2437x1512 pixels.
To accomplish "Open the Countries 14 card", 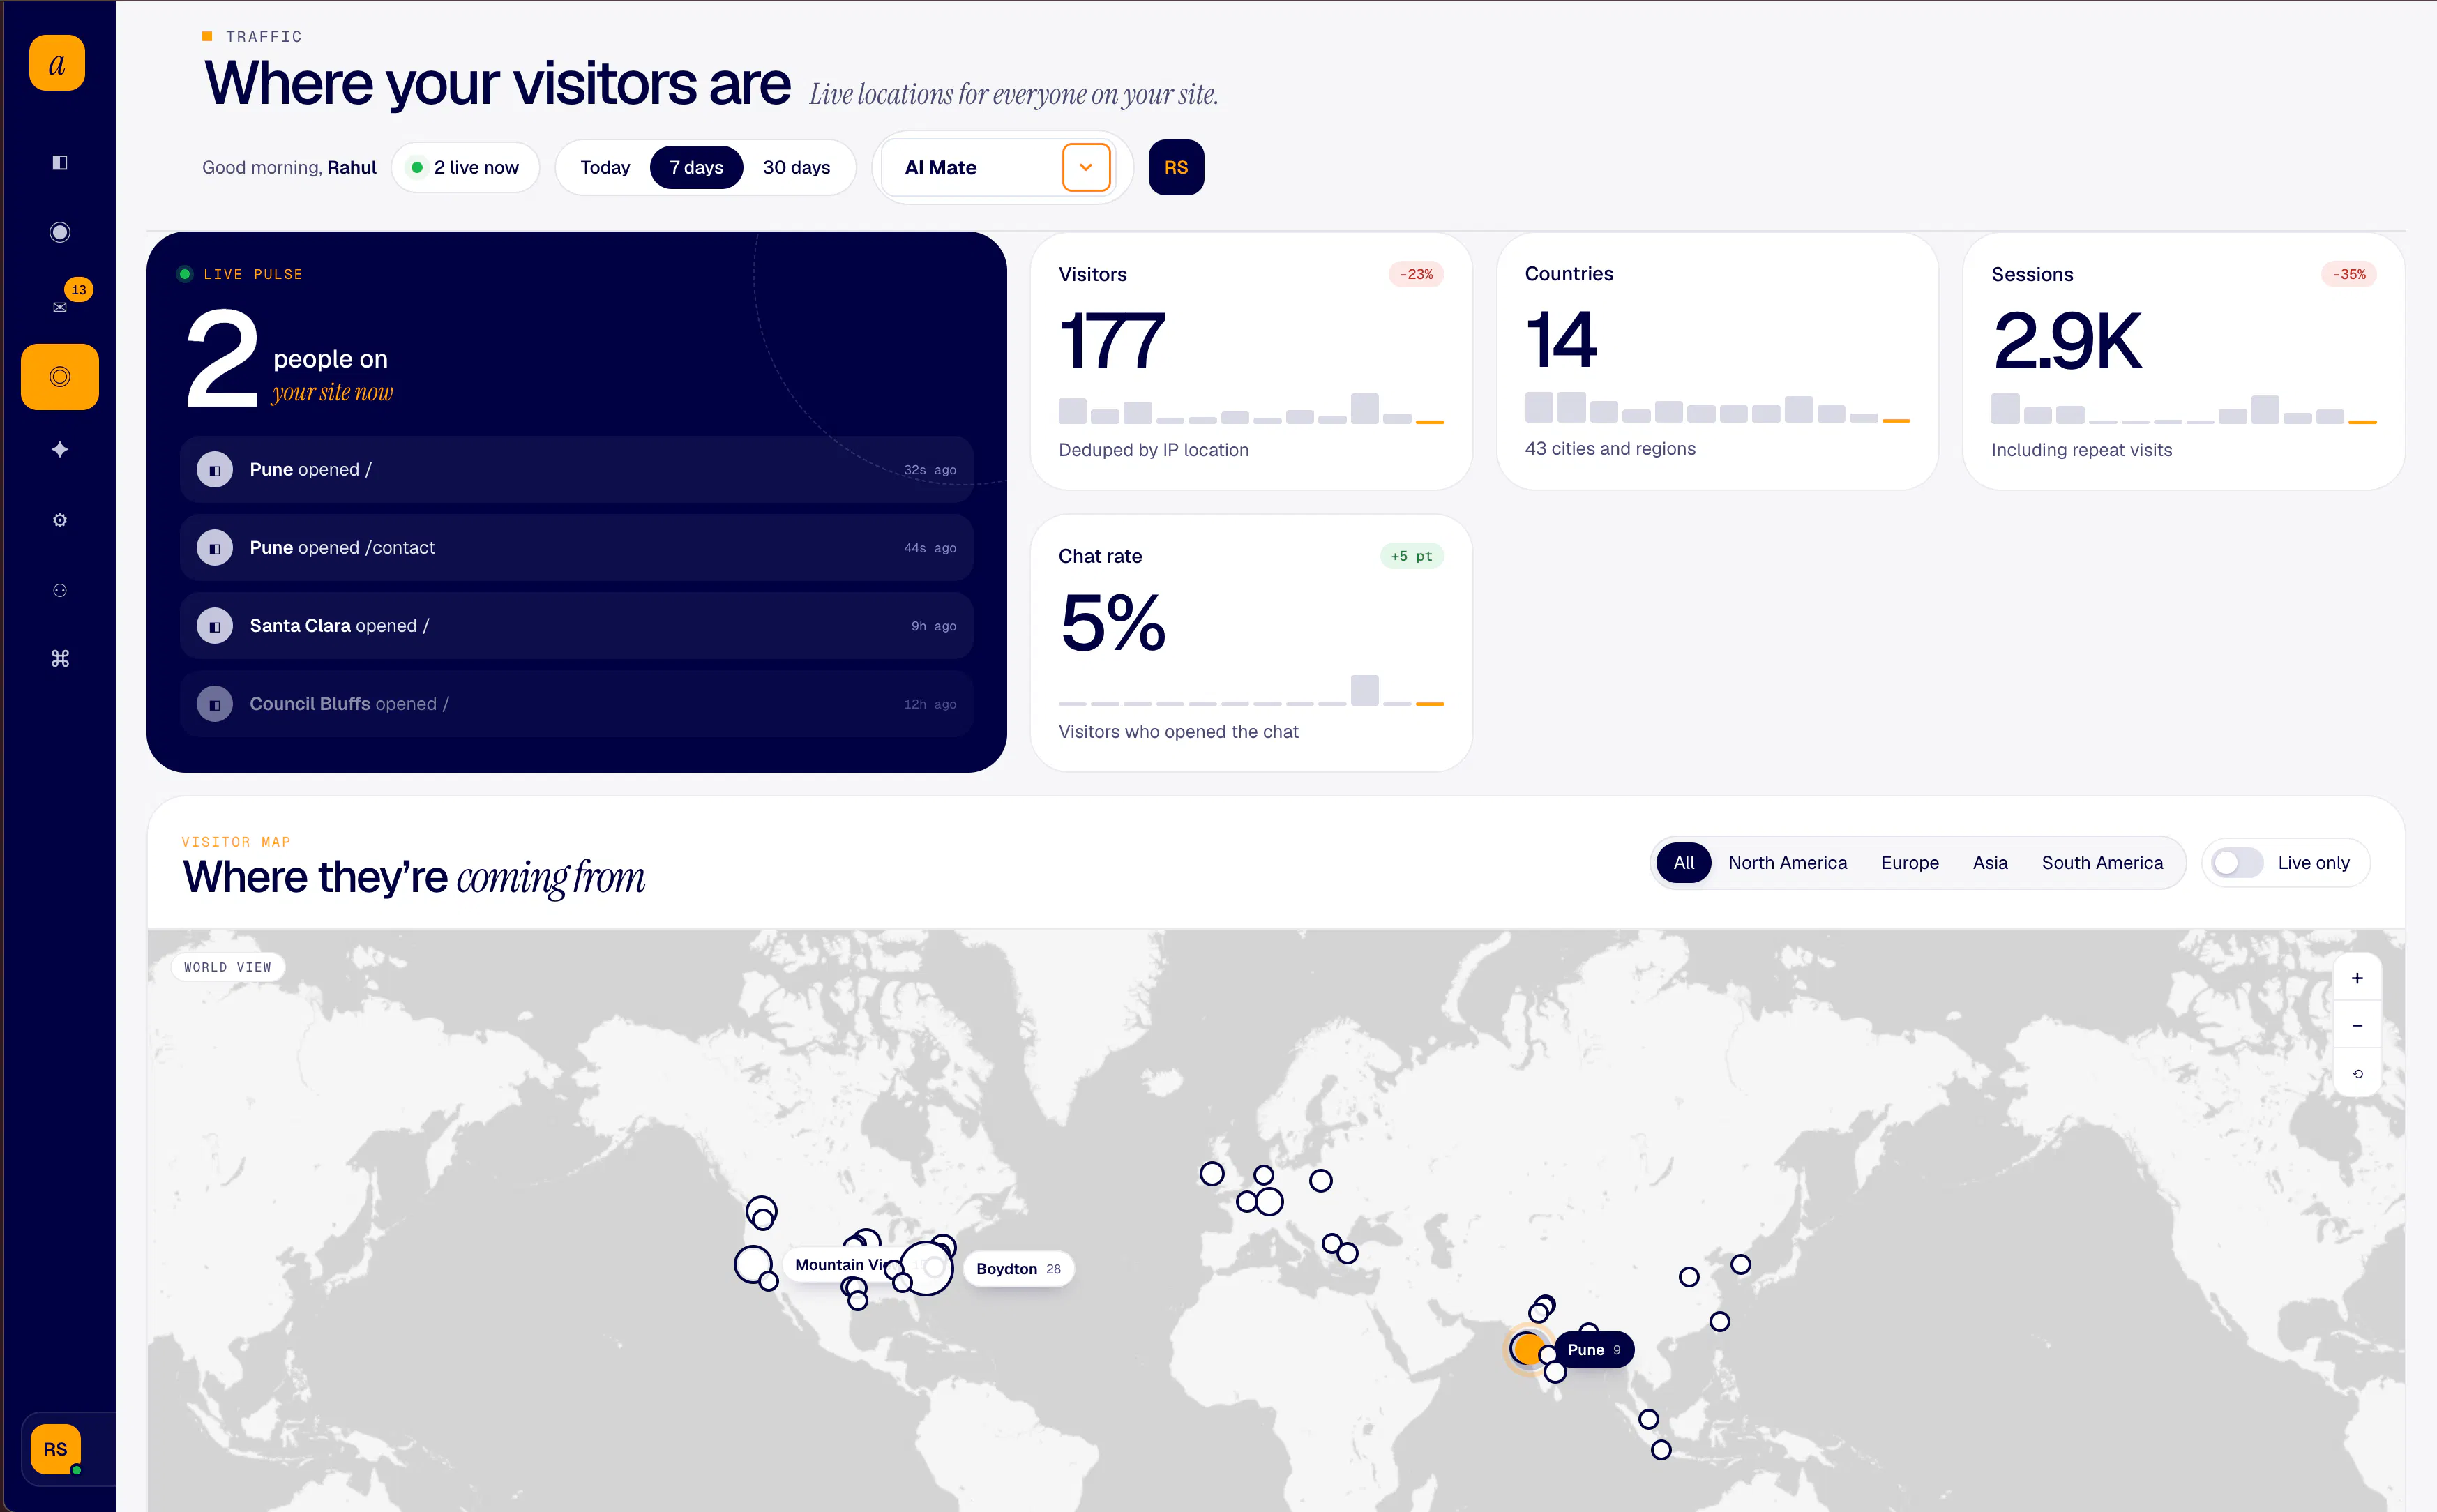I will pos(1717,362).
